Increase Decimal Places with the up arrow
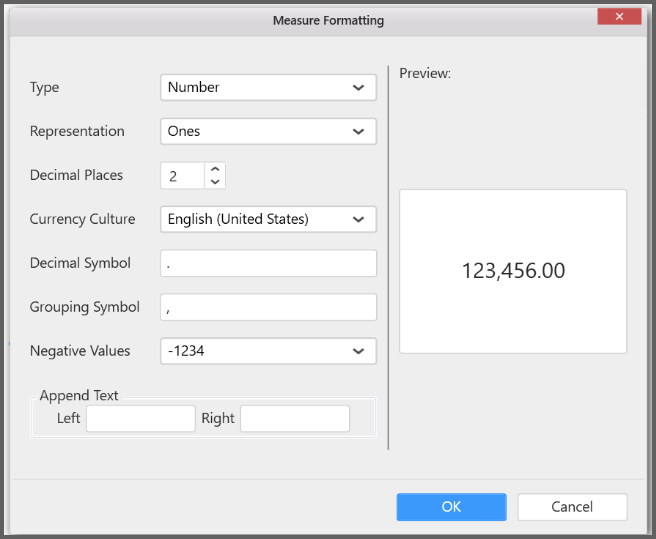This screenshot has height=539, width=656. pos(215,169)
